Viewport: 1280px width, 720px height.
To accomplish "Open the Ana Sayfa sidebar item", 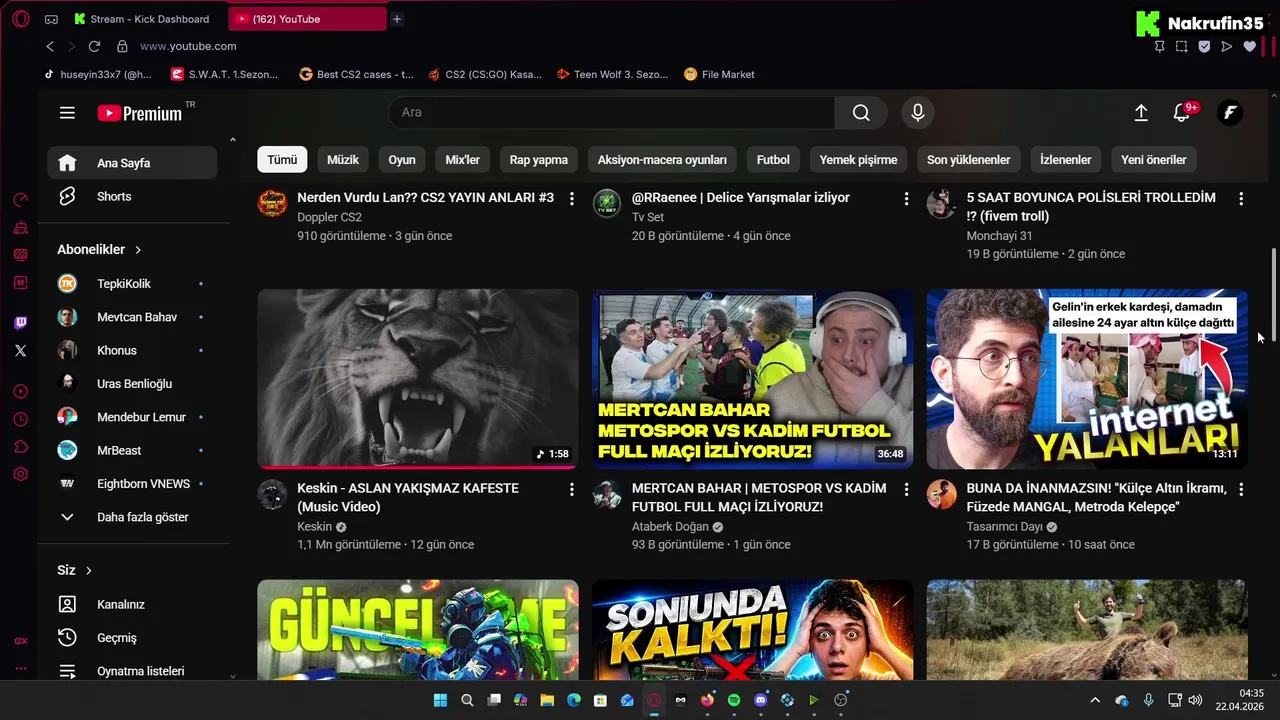I will tap(132, 163).
